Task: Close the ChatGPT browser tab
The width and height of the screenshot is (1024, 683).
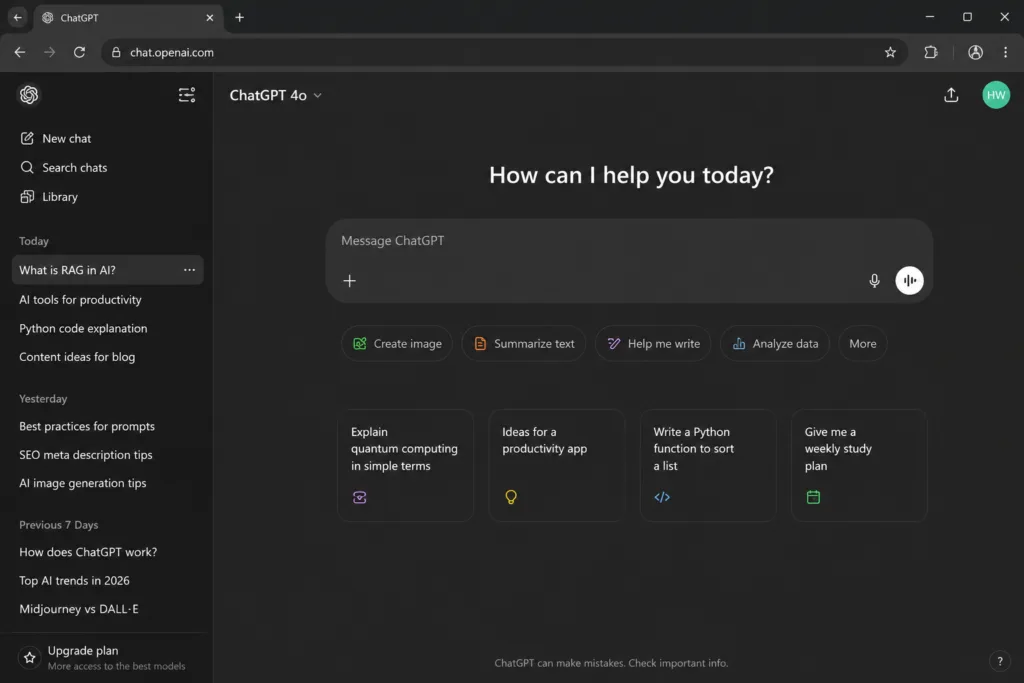Action: click(x=210, y=18)
